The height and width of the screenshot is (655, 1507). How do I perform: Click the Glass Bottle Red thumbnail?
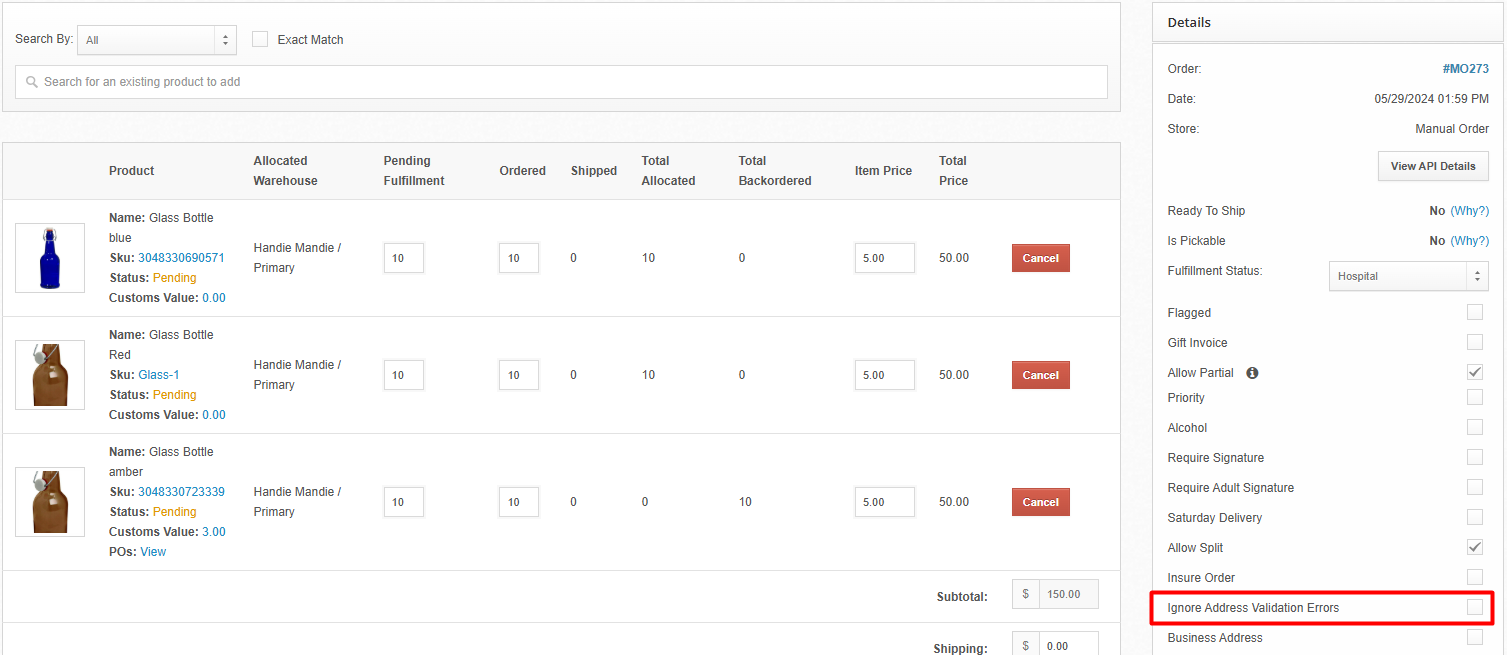pos(50,375)
